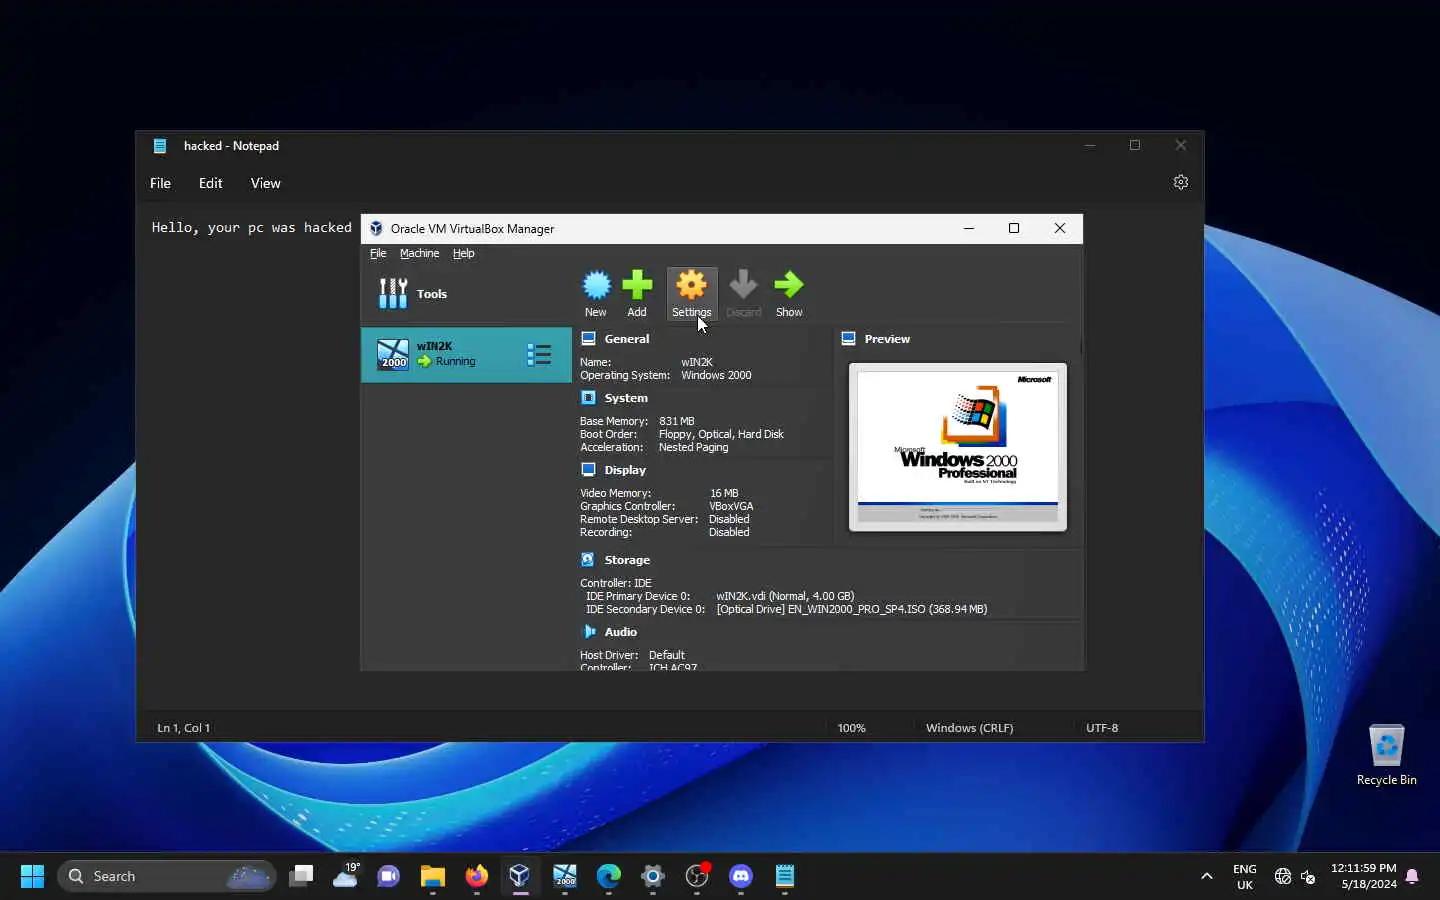Click the Audio section heading
This screenshot has width=1440, height=900.
coord(620,632)
